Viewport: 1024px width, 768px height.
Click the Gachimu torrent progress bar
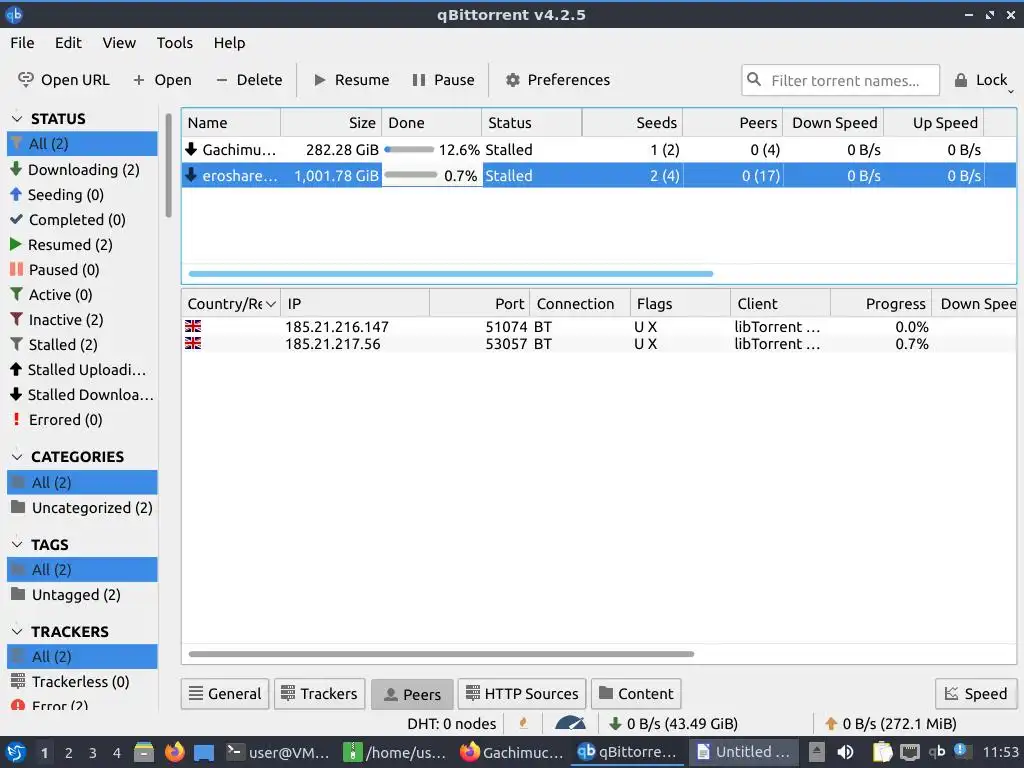[x=409, y=150]
